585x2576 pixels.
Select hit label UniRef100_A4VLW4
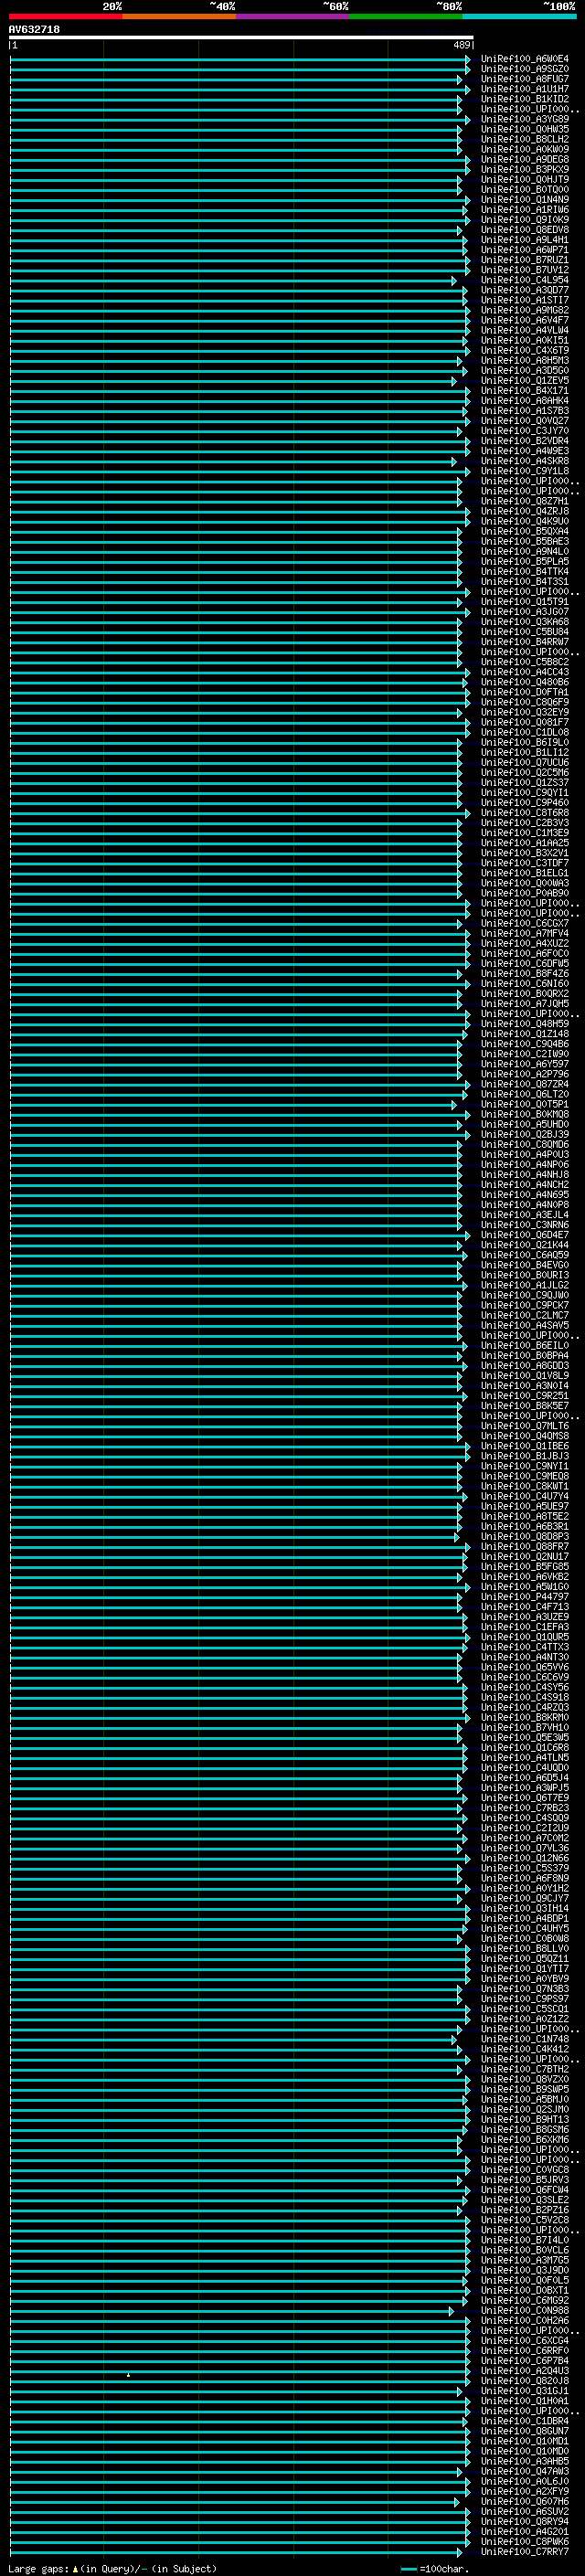pos(525,330)
